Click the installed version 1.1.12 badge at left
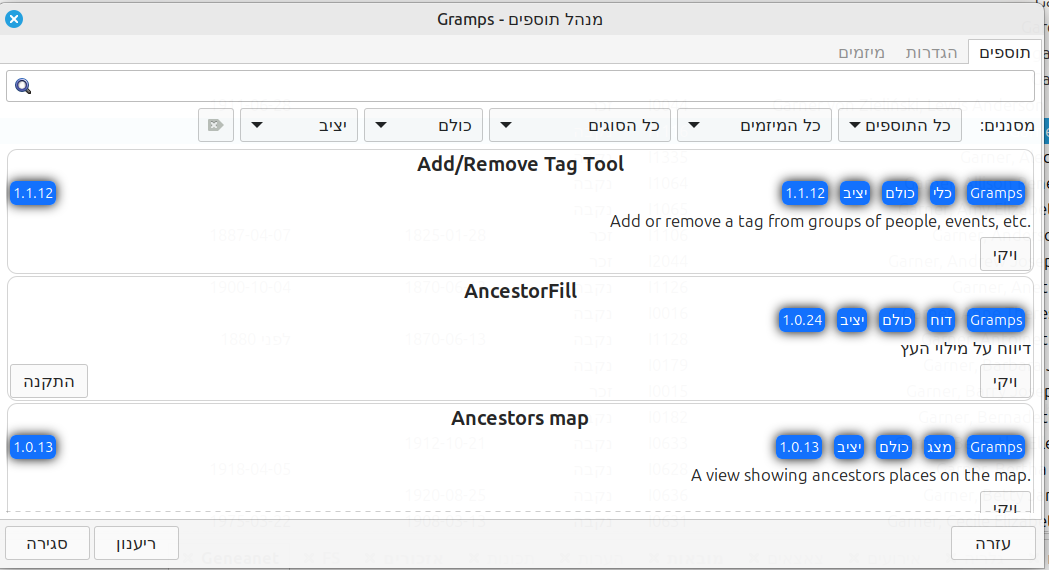The image size is (1049, 570). 33,193
